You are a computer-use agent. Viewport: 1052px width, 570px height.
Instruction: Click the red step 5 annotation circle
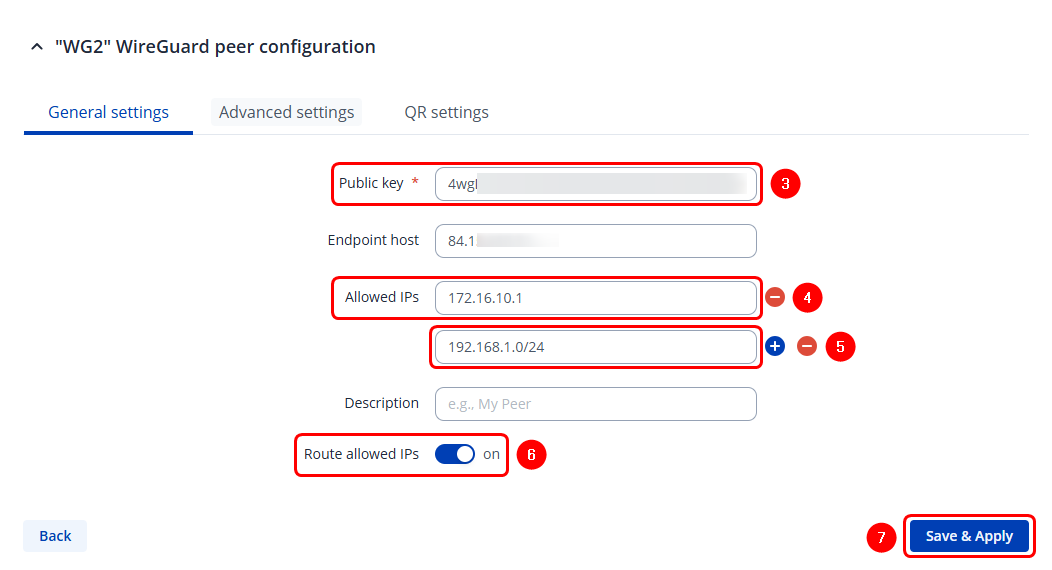pyautogui.click(x=840, y=346)
